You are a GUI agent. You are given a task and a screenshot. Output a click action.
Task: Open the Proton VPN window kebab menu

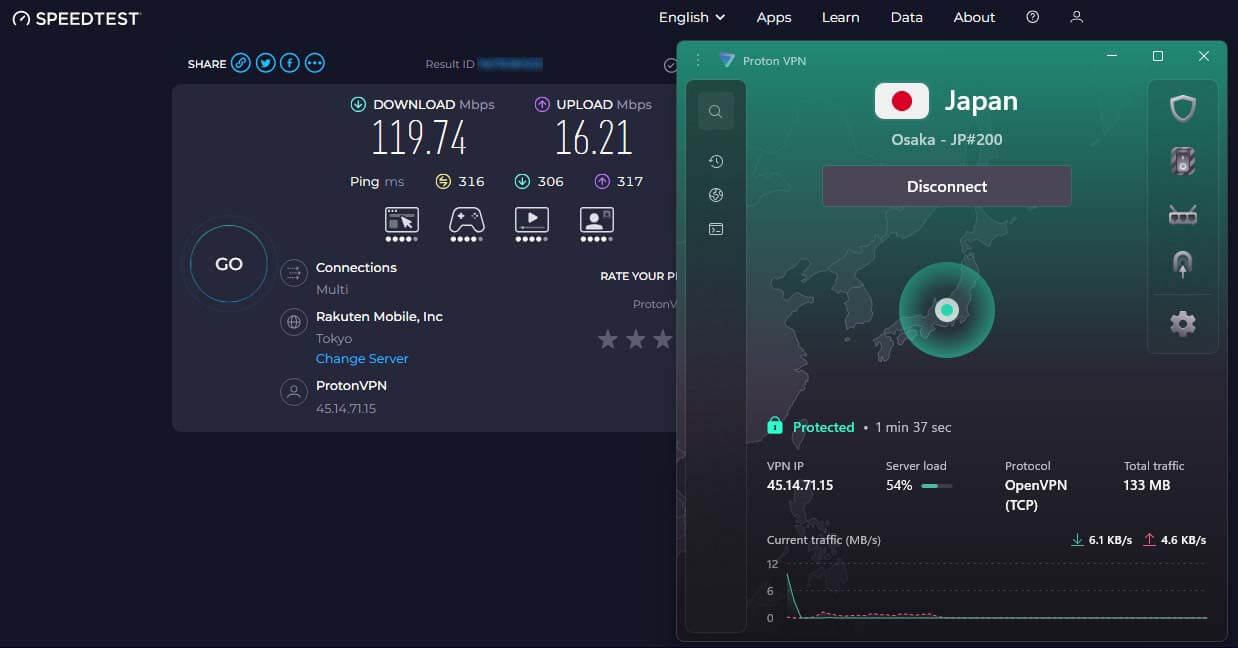click(697, 59)
